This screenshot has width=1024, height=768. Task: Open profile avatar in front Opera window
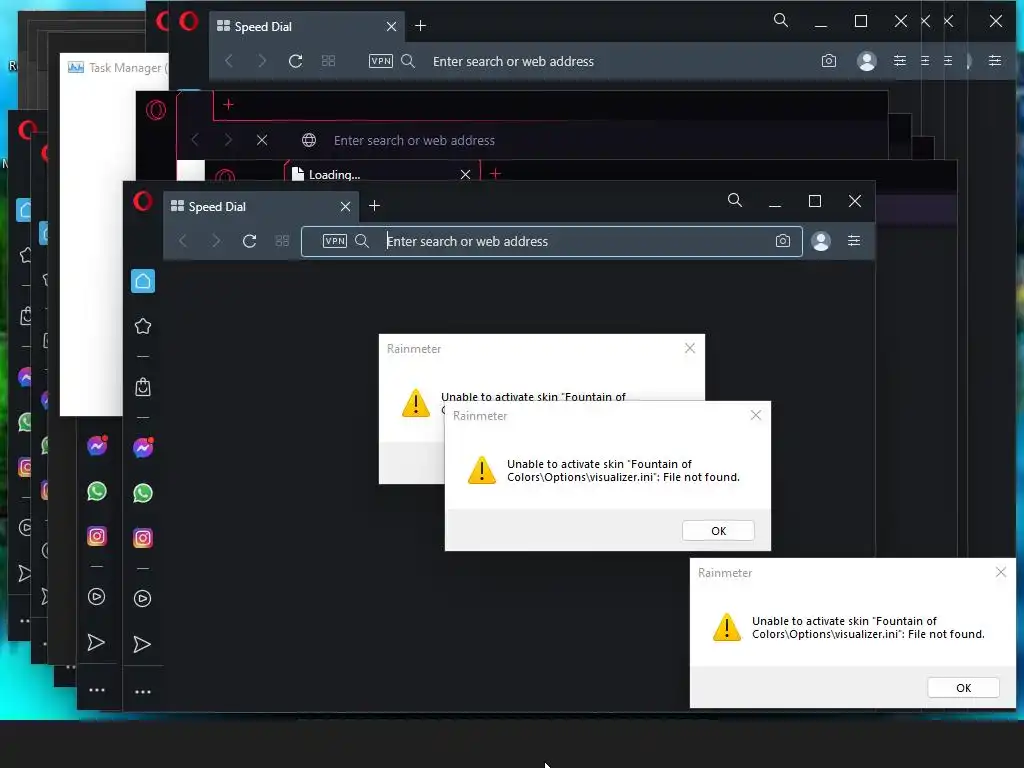click(x=821, y=241)
